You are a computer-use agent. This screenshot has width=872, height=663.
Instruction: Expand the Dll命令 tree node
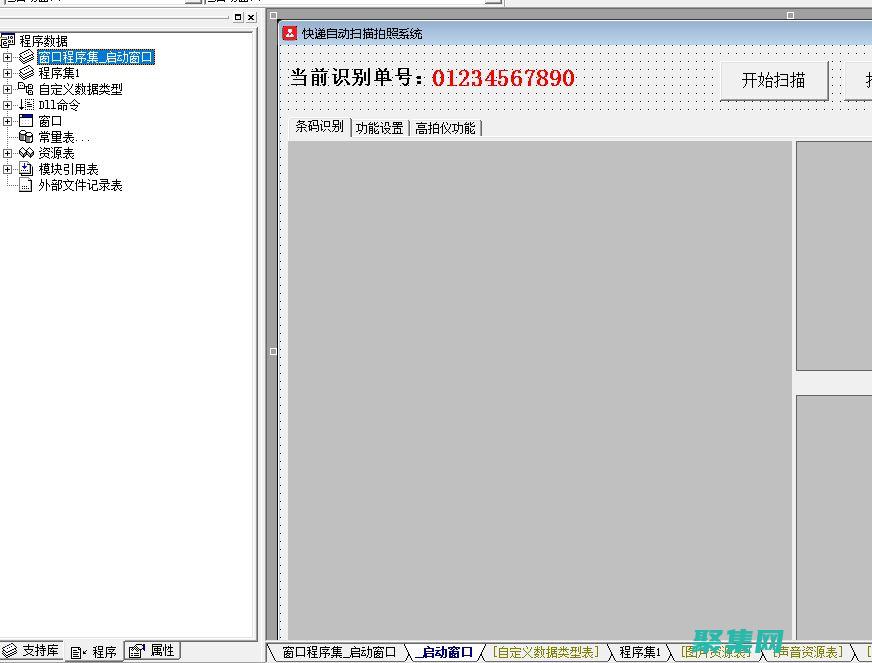coord(8,105)
